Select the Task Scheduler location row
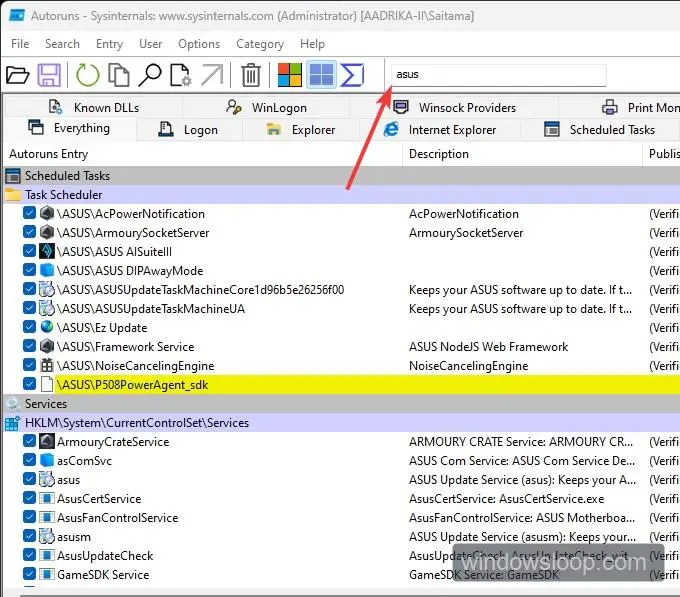Viewport: 680px width, 597px height. (342, 195)
